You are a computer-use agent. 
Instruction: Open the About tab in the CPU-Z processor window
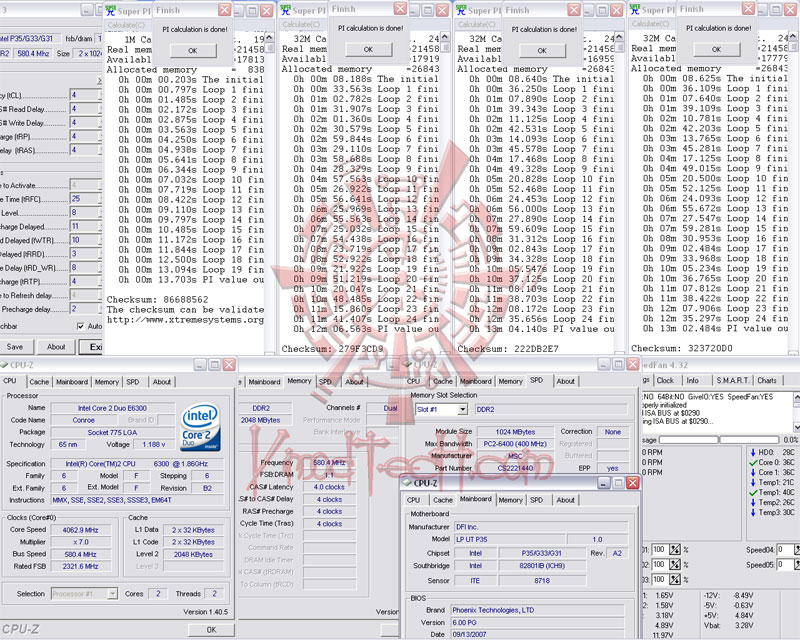coord(162,382)
